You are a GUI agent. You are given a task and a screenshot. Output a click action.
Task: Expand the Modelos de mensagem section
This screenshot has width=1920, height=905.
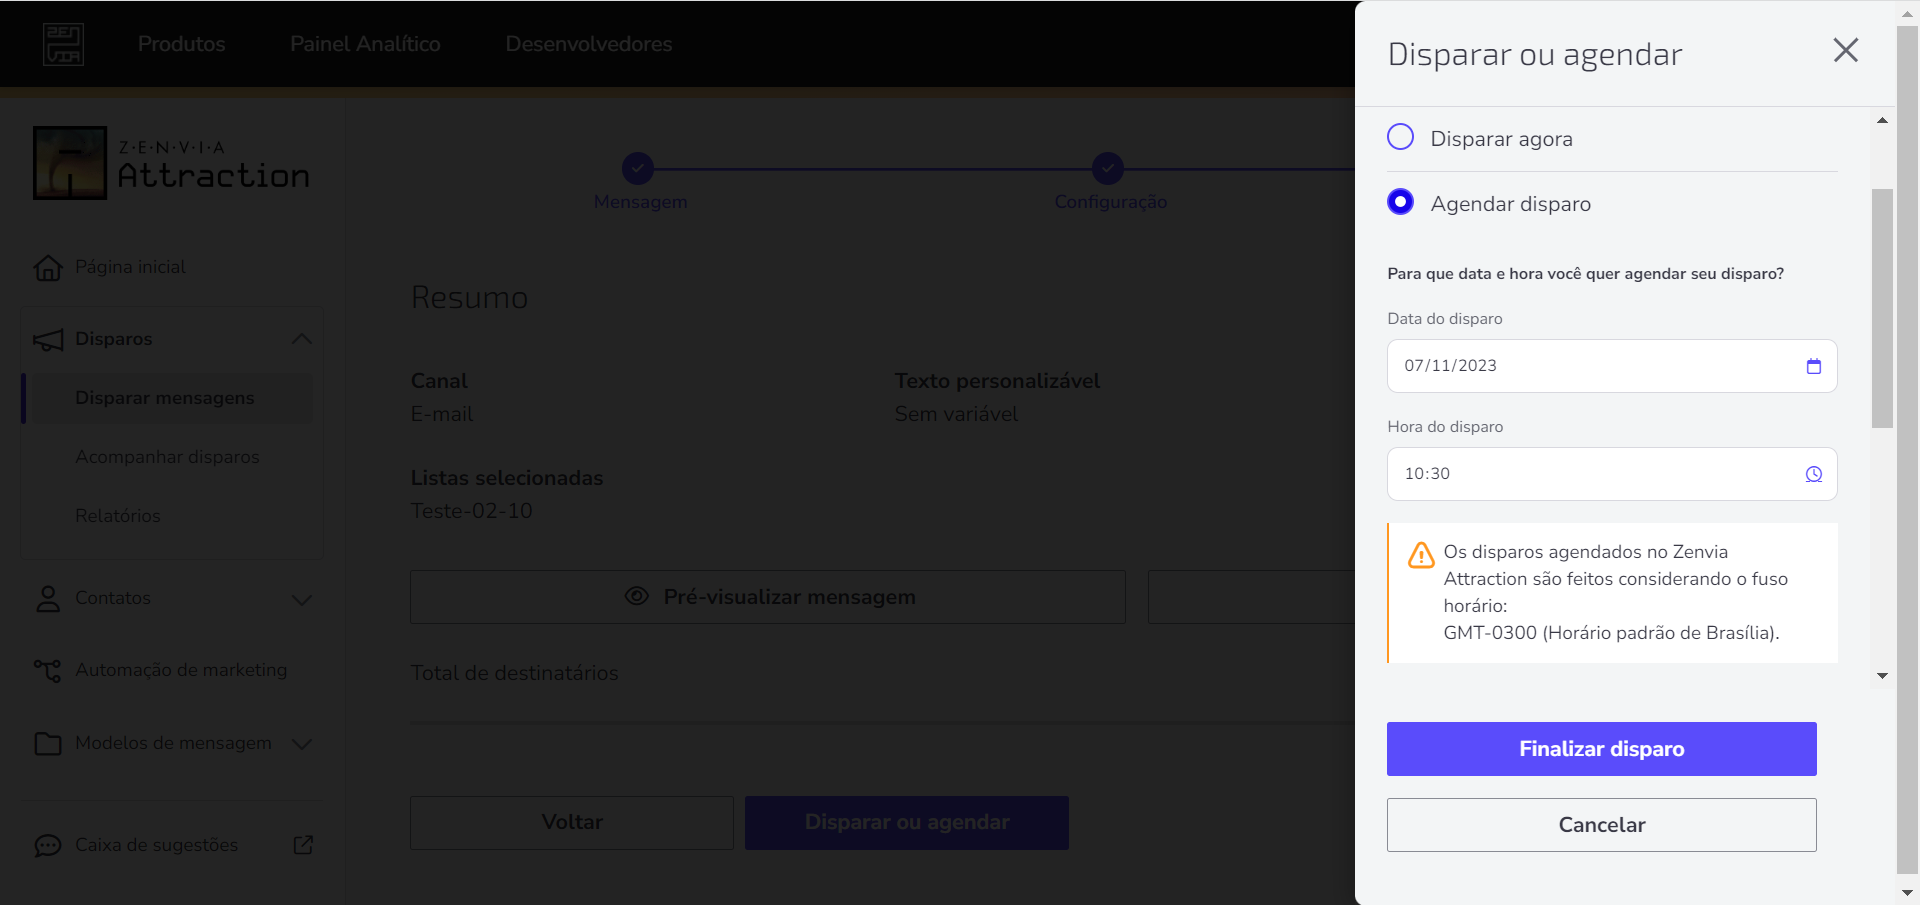tap(302, 744)
